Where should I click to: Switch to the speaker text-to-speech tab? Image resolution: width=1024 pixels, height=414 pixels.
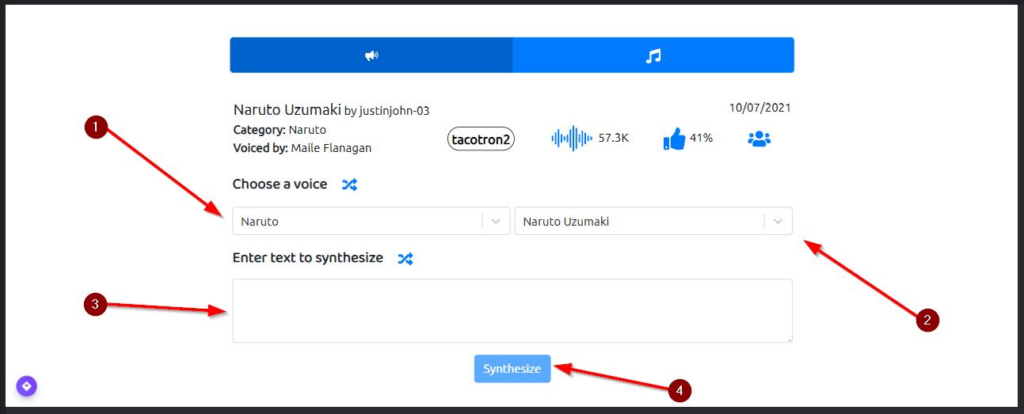pyautogui.click(x=371, y=56)
